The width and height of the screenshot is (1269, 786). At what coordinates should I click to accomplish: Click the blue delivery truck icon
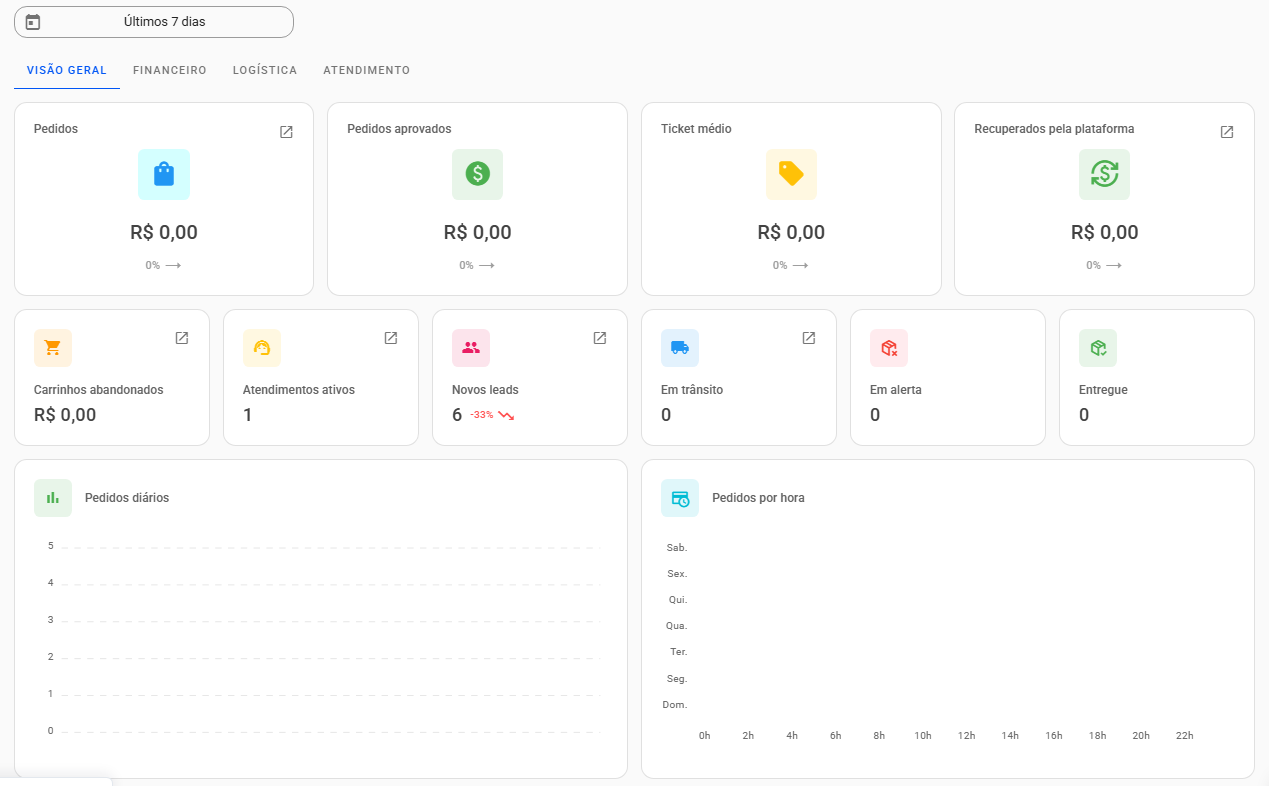click(x=680, y=348)
